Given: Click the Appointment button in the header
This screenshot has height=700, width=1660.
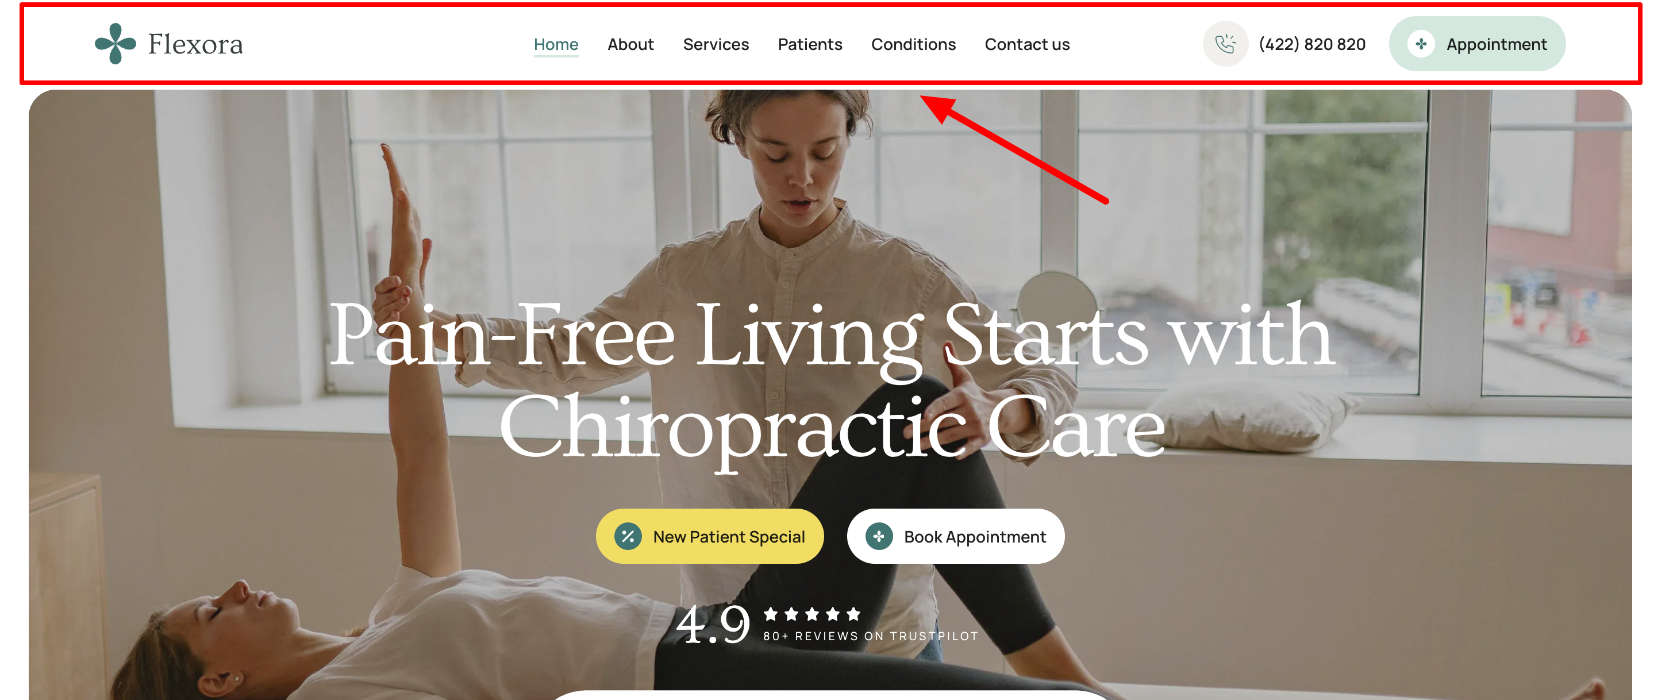Looking at the screenshot, I should [1477, 44].
